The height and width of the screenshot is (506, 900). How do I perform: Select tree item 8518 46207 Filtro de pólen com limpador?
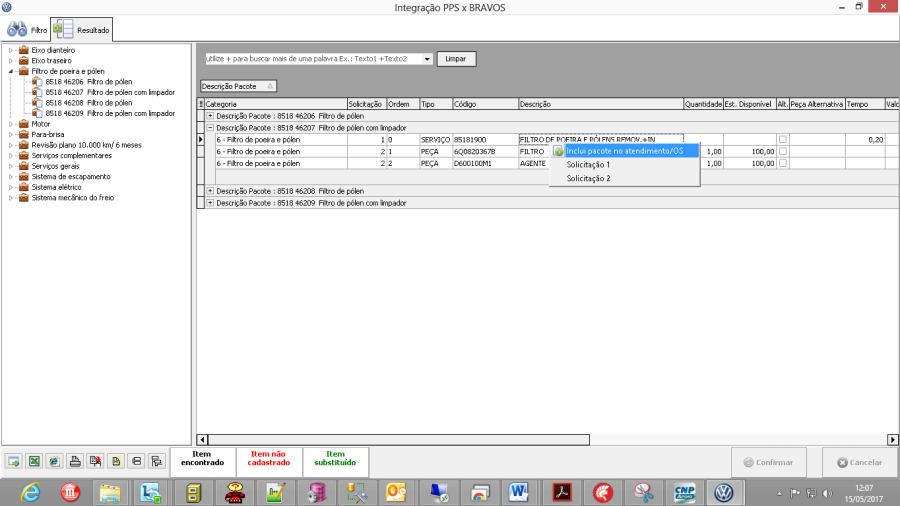point(110,92)
